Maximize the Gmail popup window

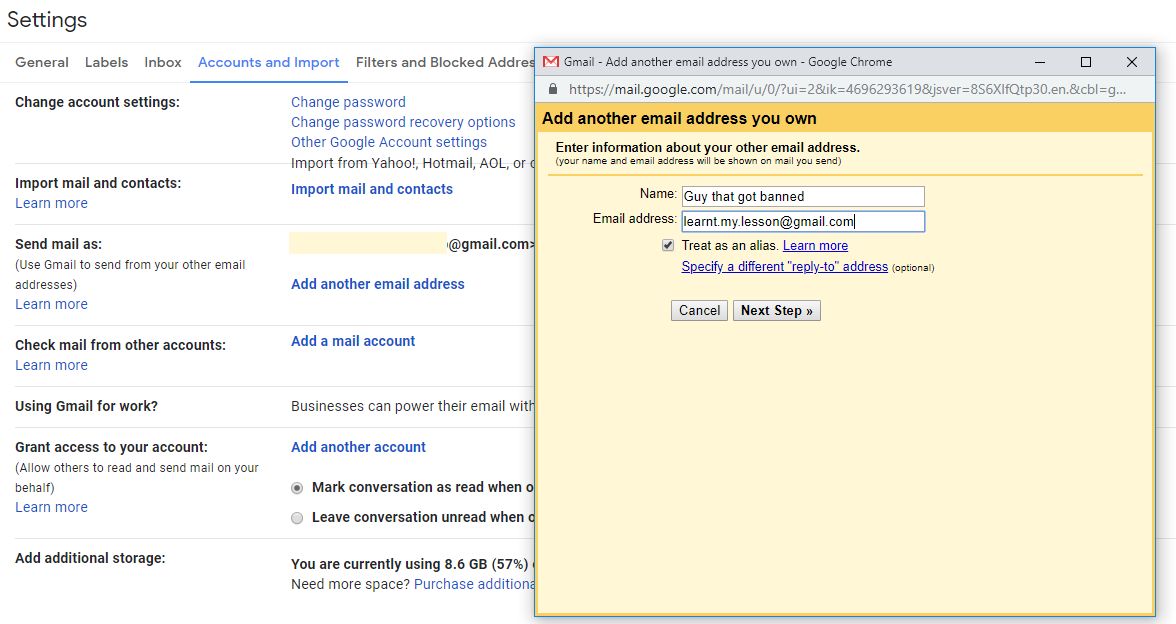(x=1085, y=62)
